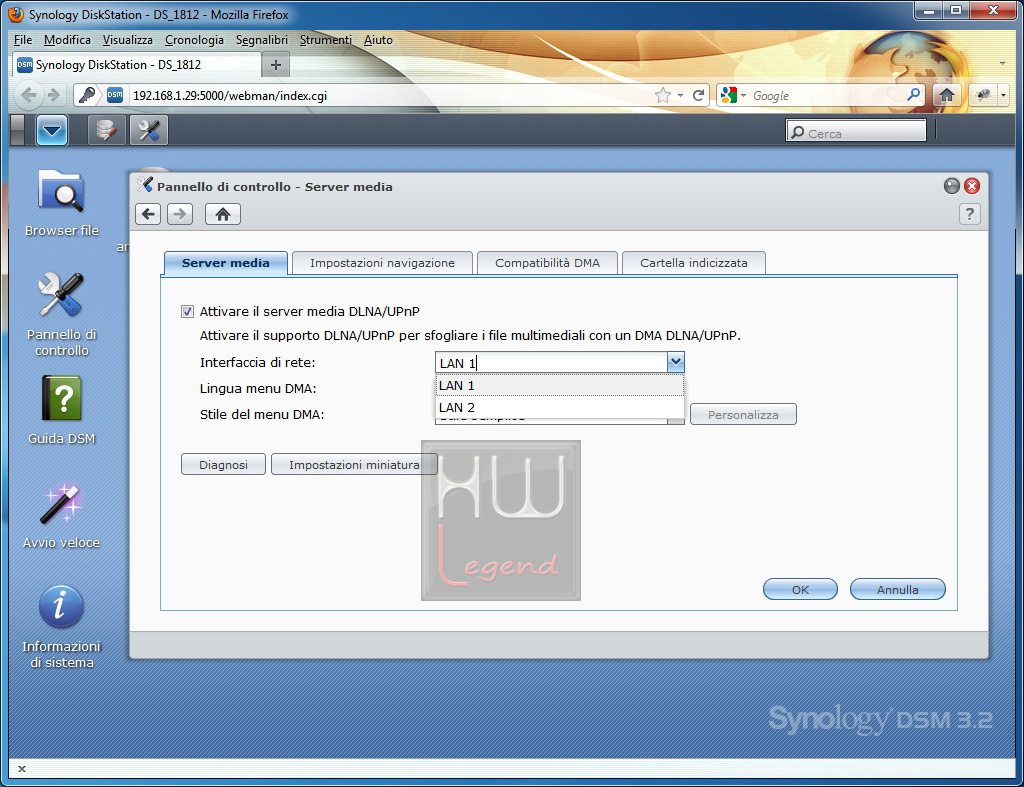This screenshot has width=1024, height=787.
Task: Open the Guida DSM help icon
Action: coord(61,410)
